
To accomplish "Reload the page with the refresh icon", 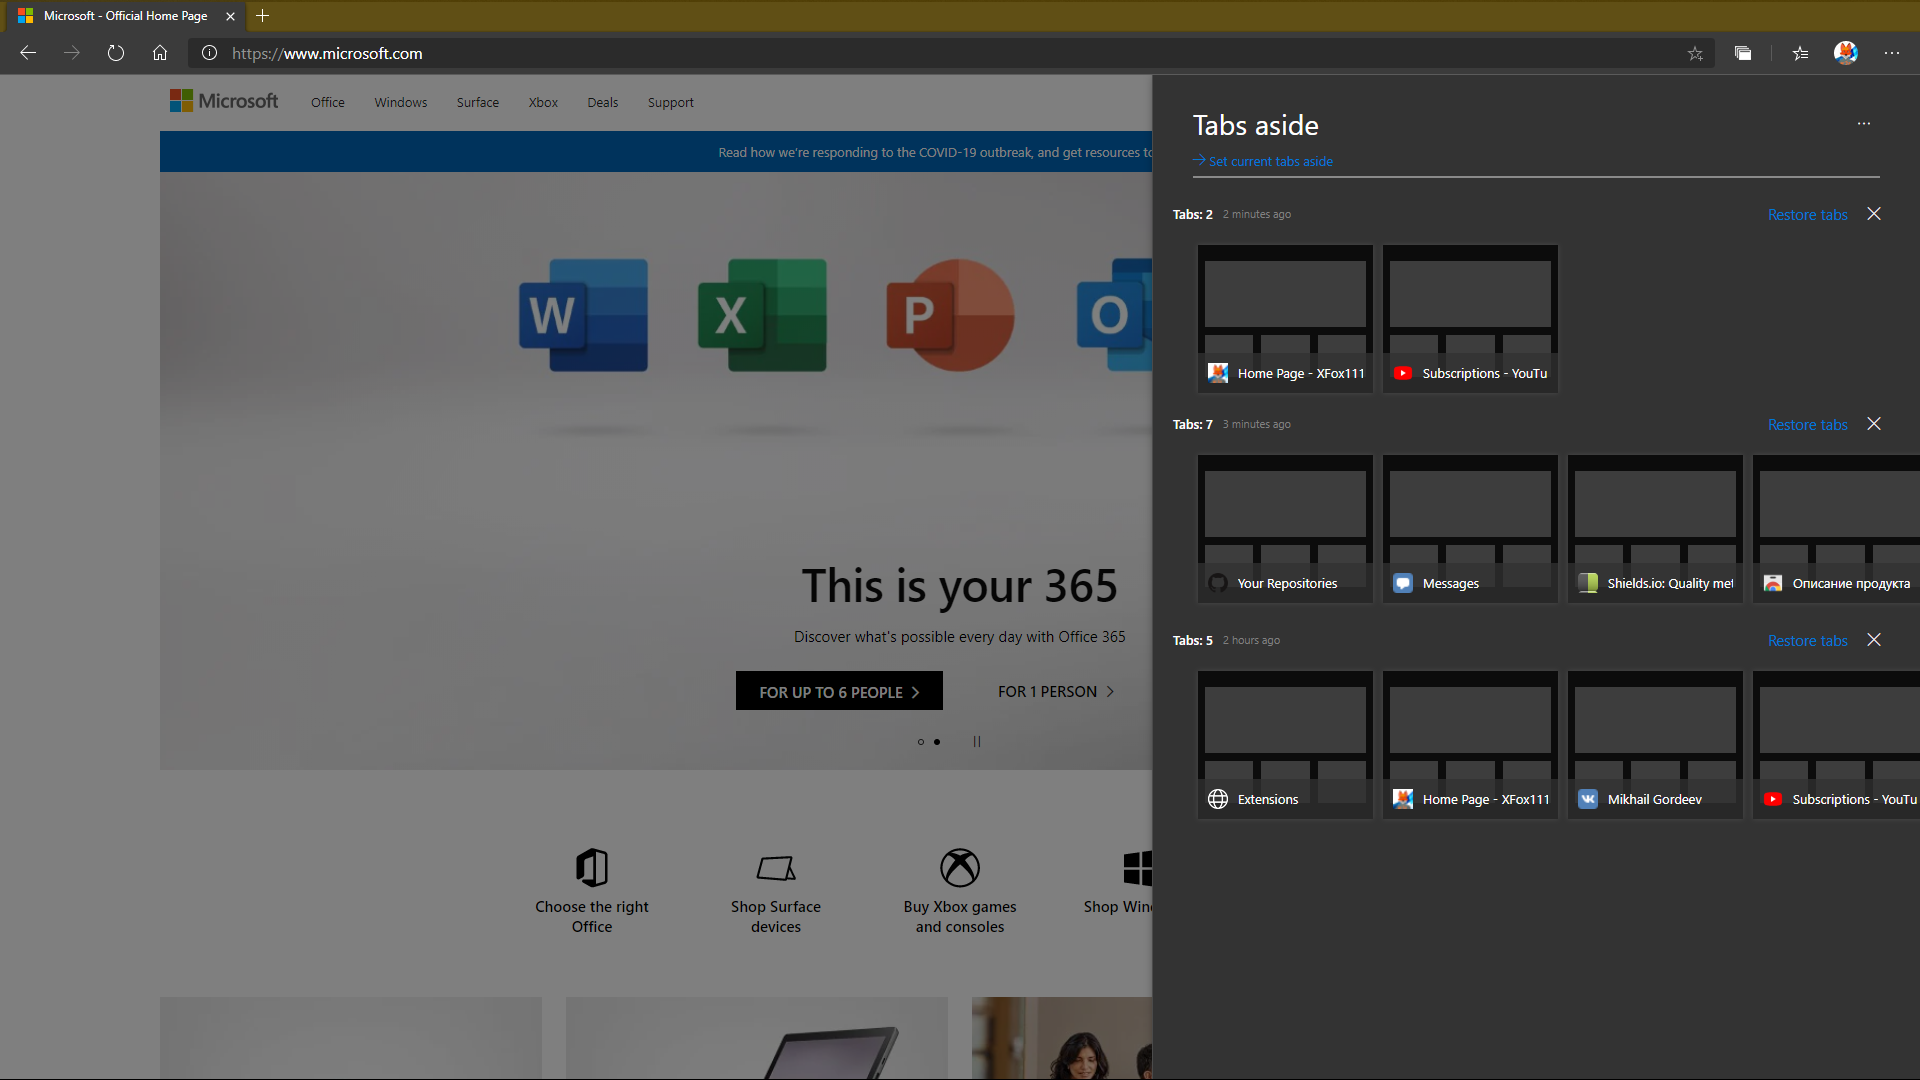I will tap(116, 53).
